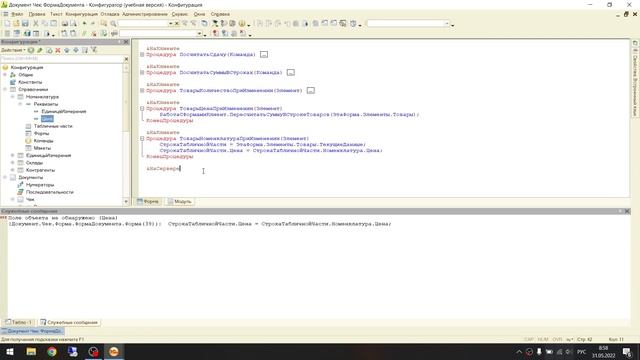Open the Сервис menu
640x360 pixels.
click(x=180, y=14)
